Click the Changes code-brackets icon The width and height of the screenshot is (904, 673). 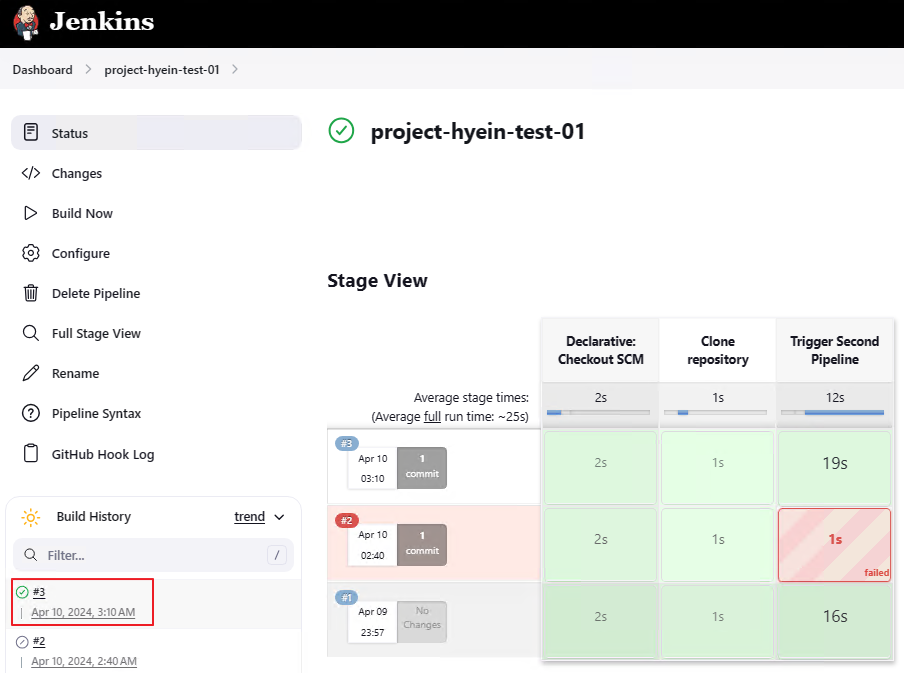tap(31, 173)
